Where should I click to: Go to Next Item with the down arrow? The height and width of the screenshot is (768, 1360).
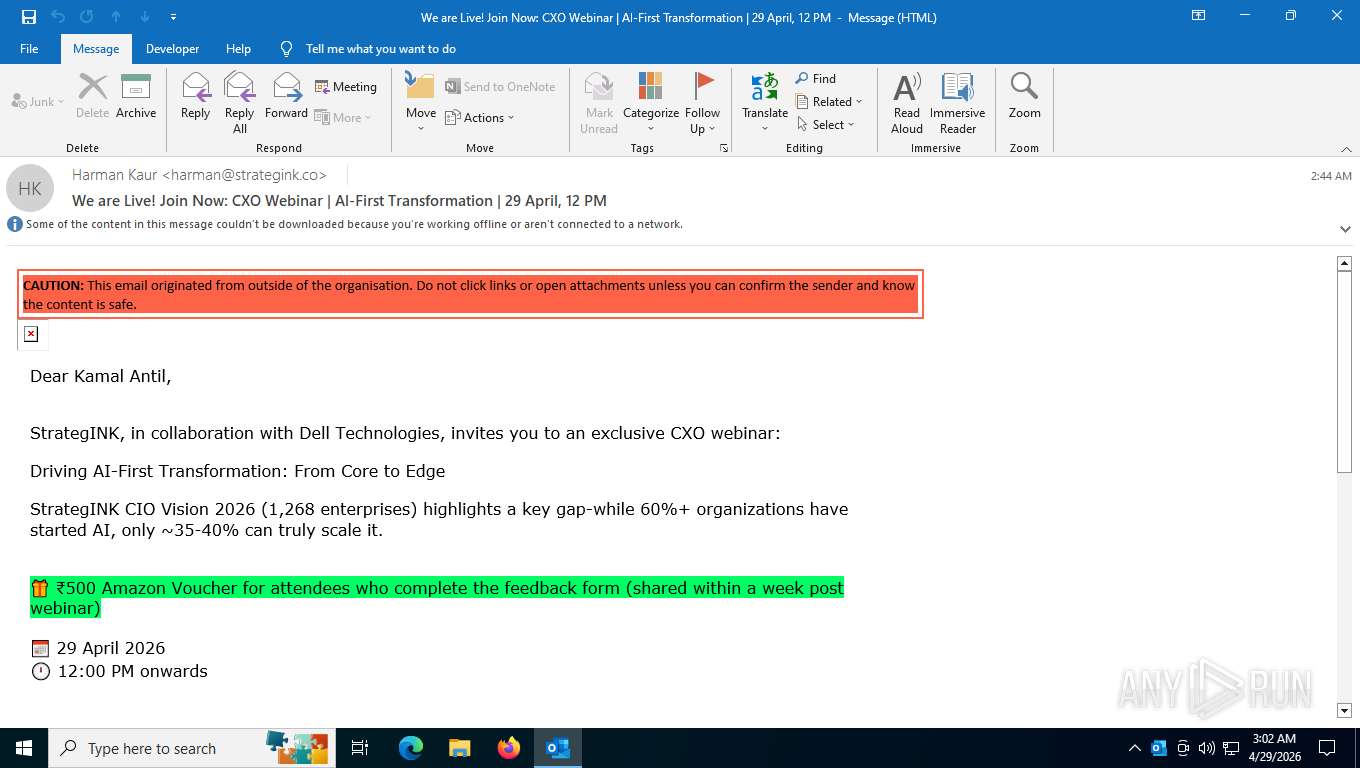[145, 17]
